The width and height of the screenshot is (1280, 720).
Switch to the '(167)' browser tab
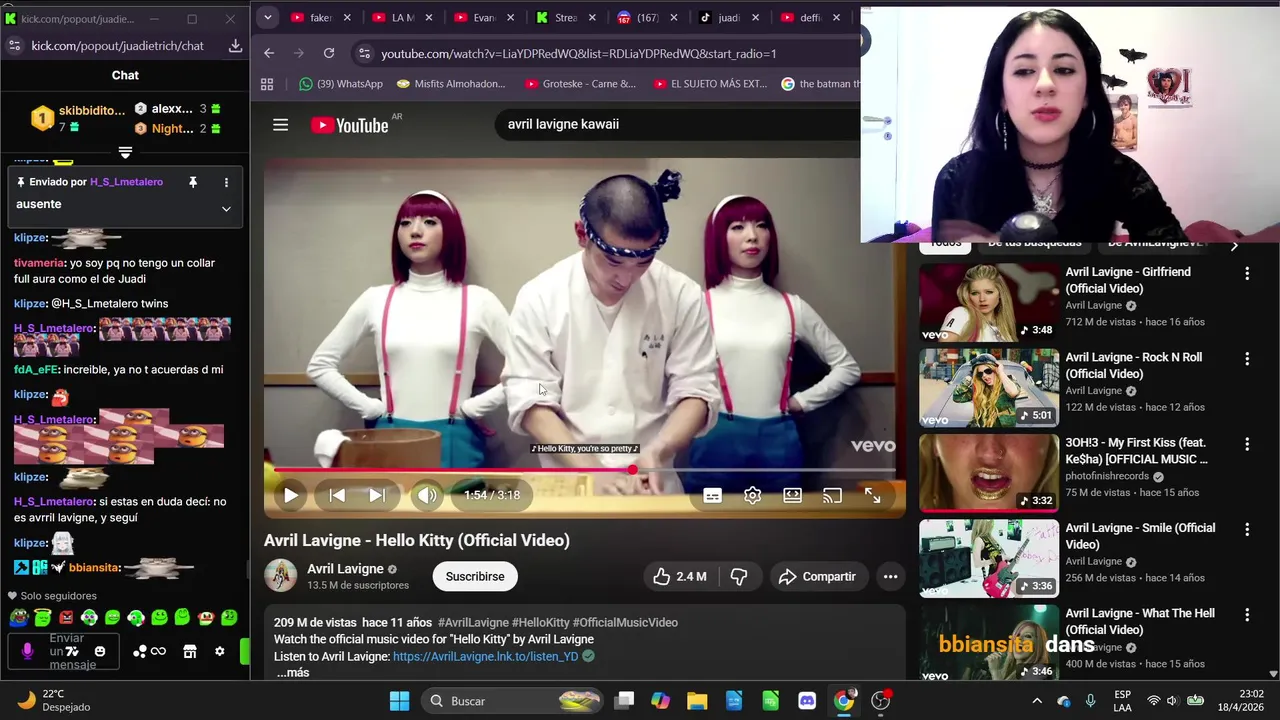[x=647, y=17]
